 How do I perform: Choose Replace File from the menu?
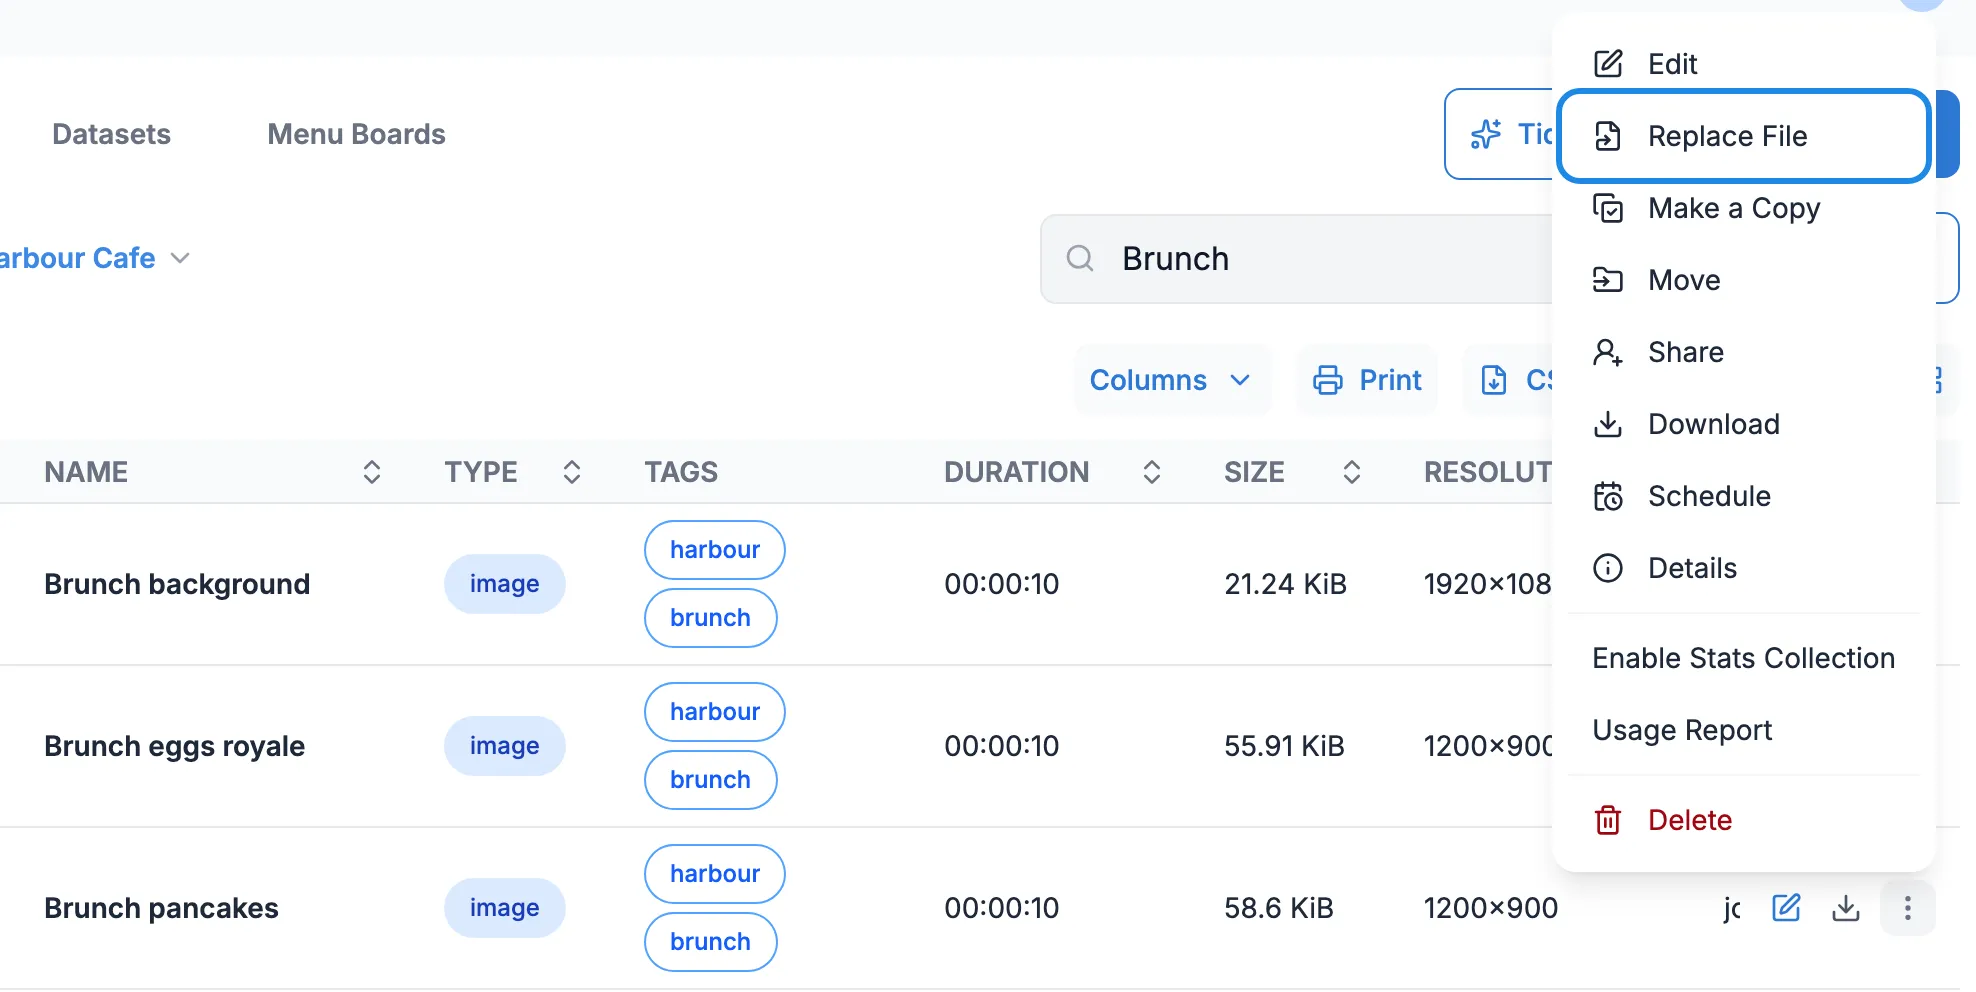click(x=1743, y=136)
